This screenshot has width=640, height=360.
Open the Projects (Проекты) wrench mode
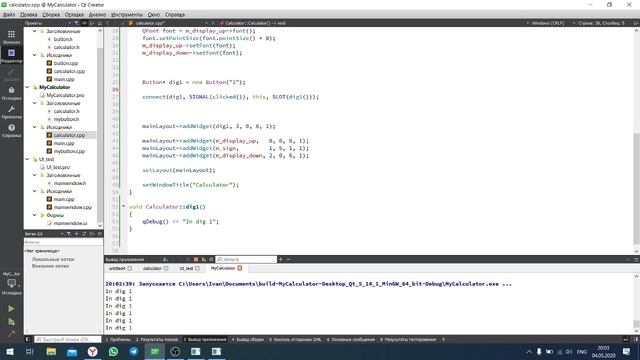pyautogui.click(x=11, y=112)
